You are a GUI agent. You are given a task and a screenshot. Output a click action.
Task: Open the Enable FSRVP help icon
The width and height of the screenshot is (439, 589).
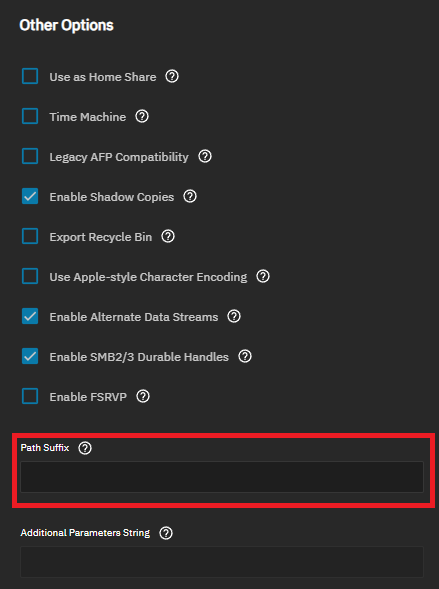coord(143,396)
